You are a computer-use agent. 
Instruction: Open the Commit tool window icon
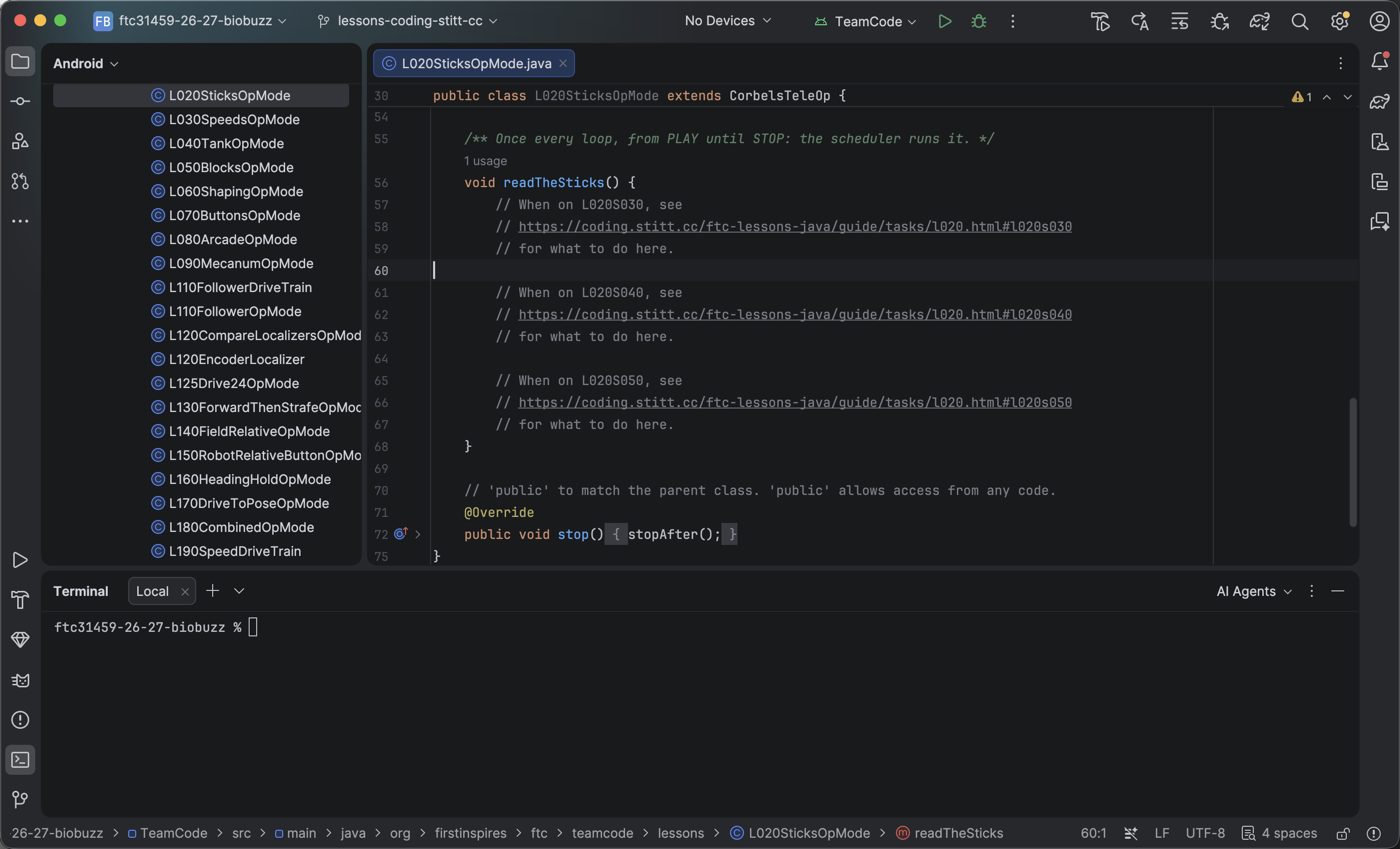pos(20,101)
